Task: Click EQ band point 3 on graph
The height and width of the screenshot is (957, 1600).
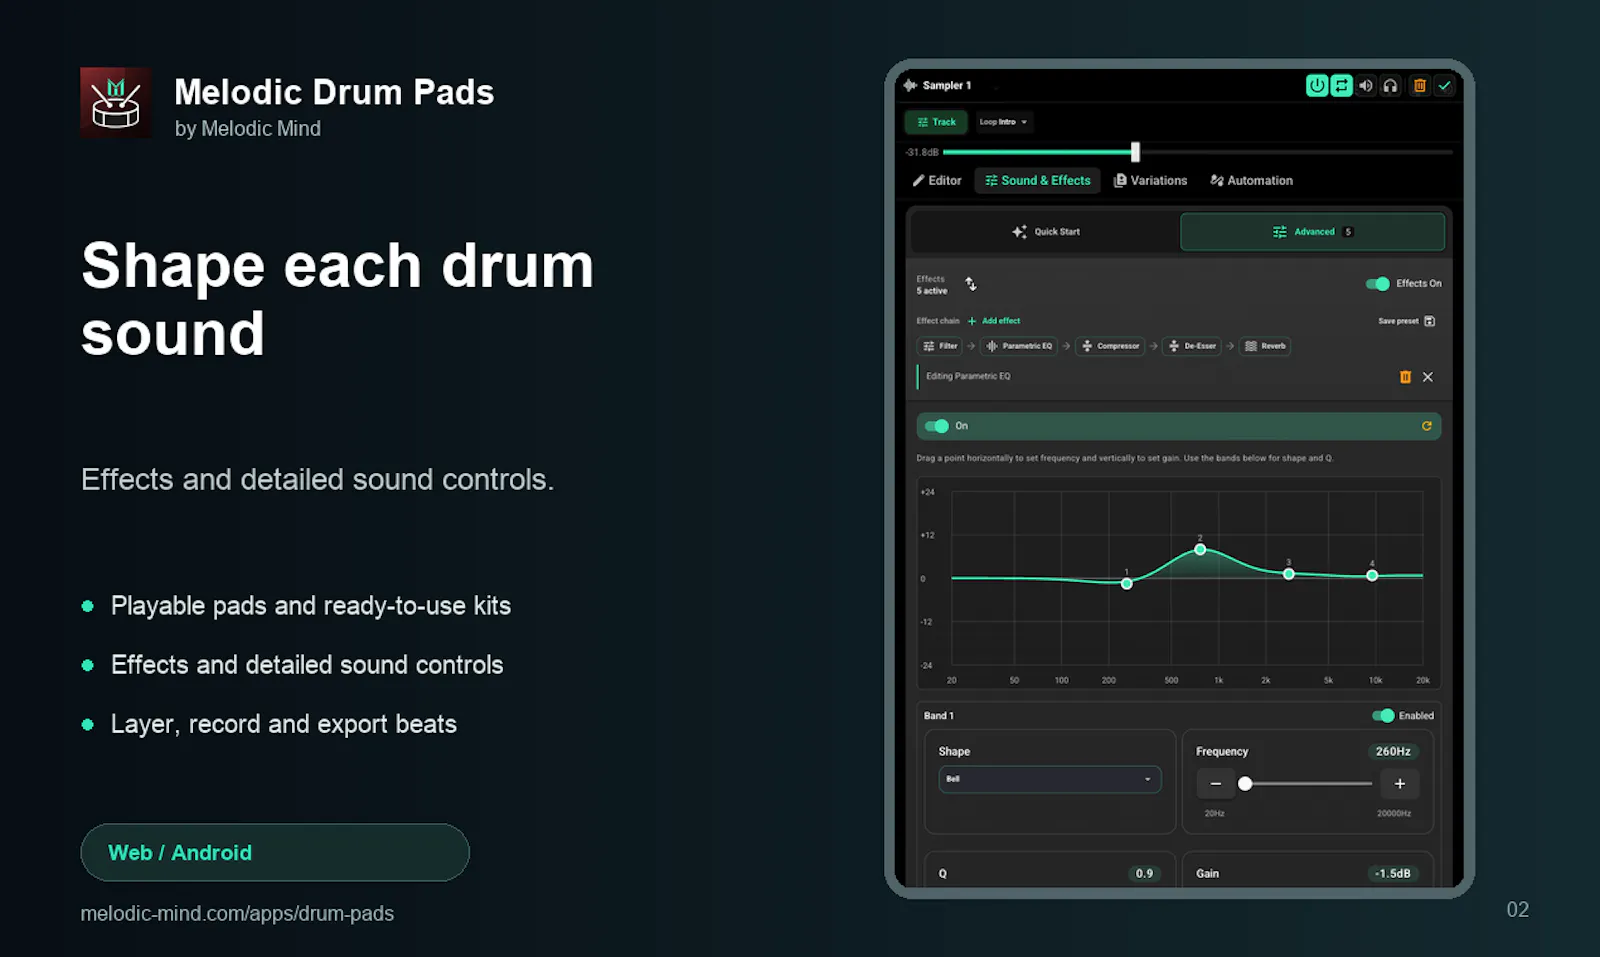Action: [1289, 574]
